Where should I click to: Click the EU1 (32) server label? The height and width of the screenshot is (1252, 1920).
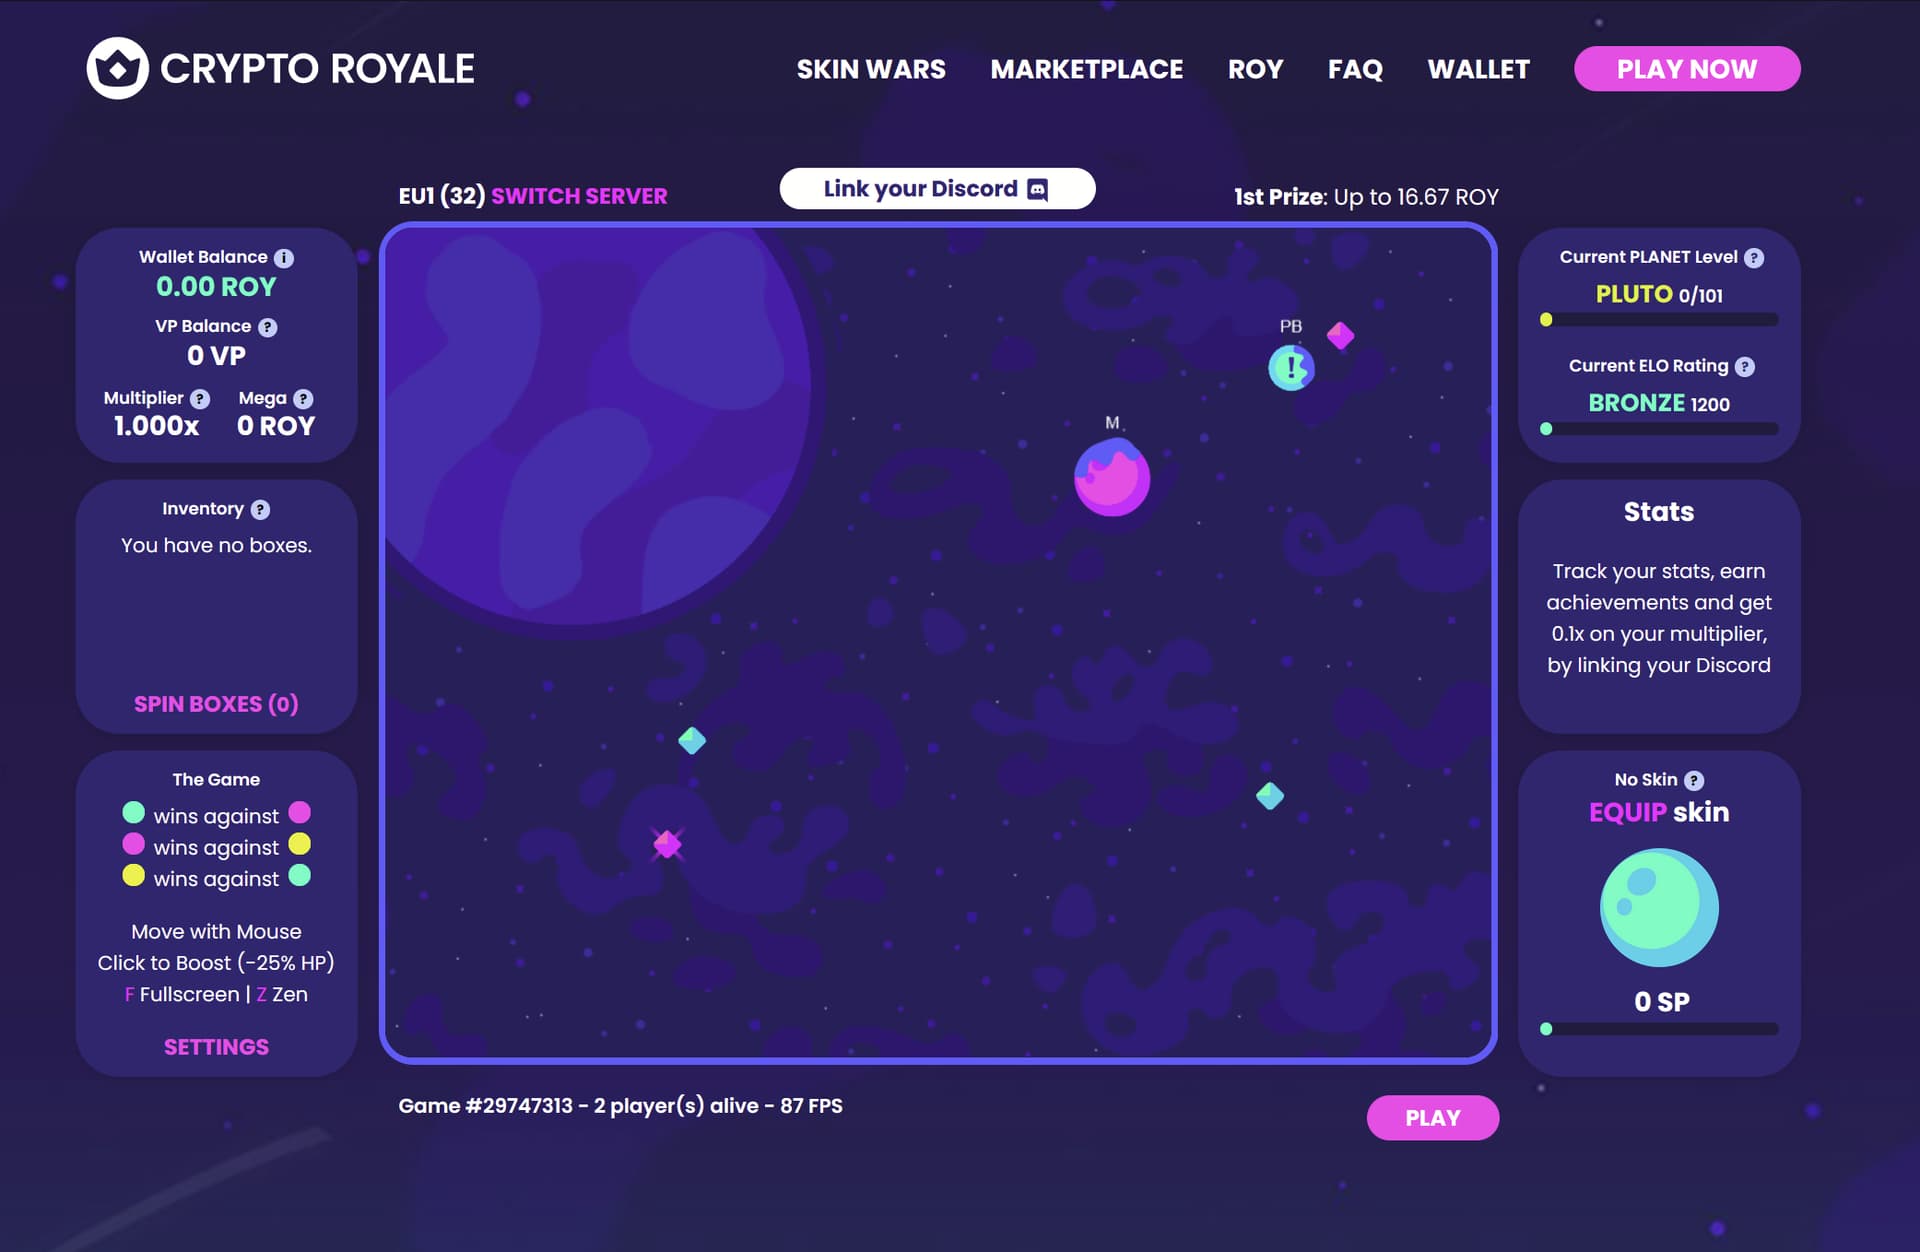tap(442, 196)
